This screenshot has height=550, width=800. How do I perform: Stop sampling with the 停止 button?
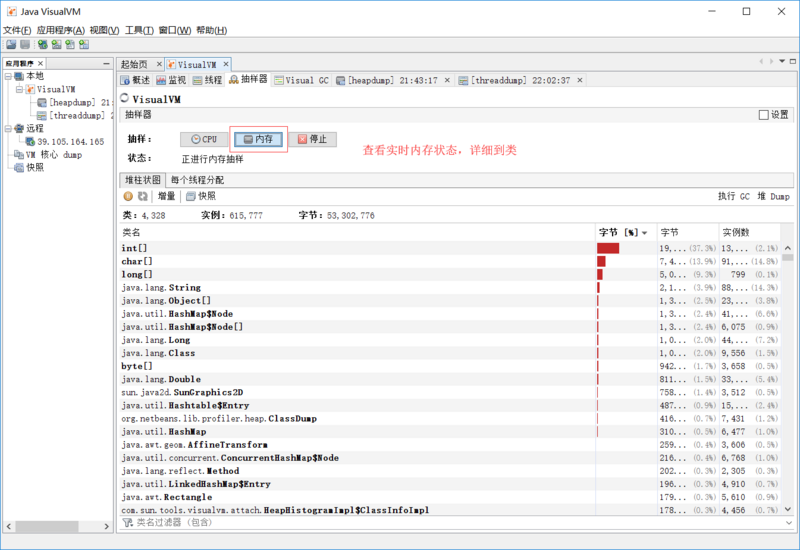312,139
